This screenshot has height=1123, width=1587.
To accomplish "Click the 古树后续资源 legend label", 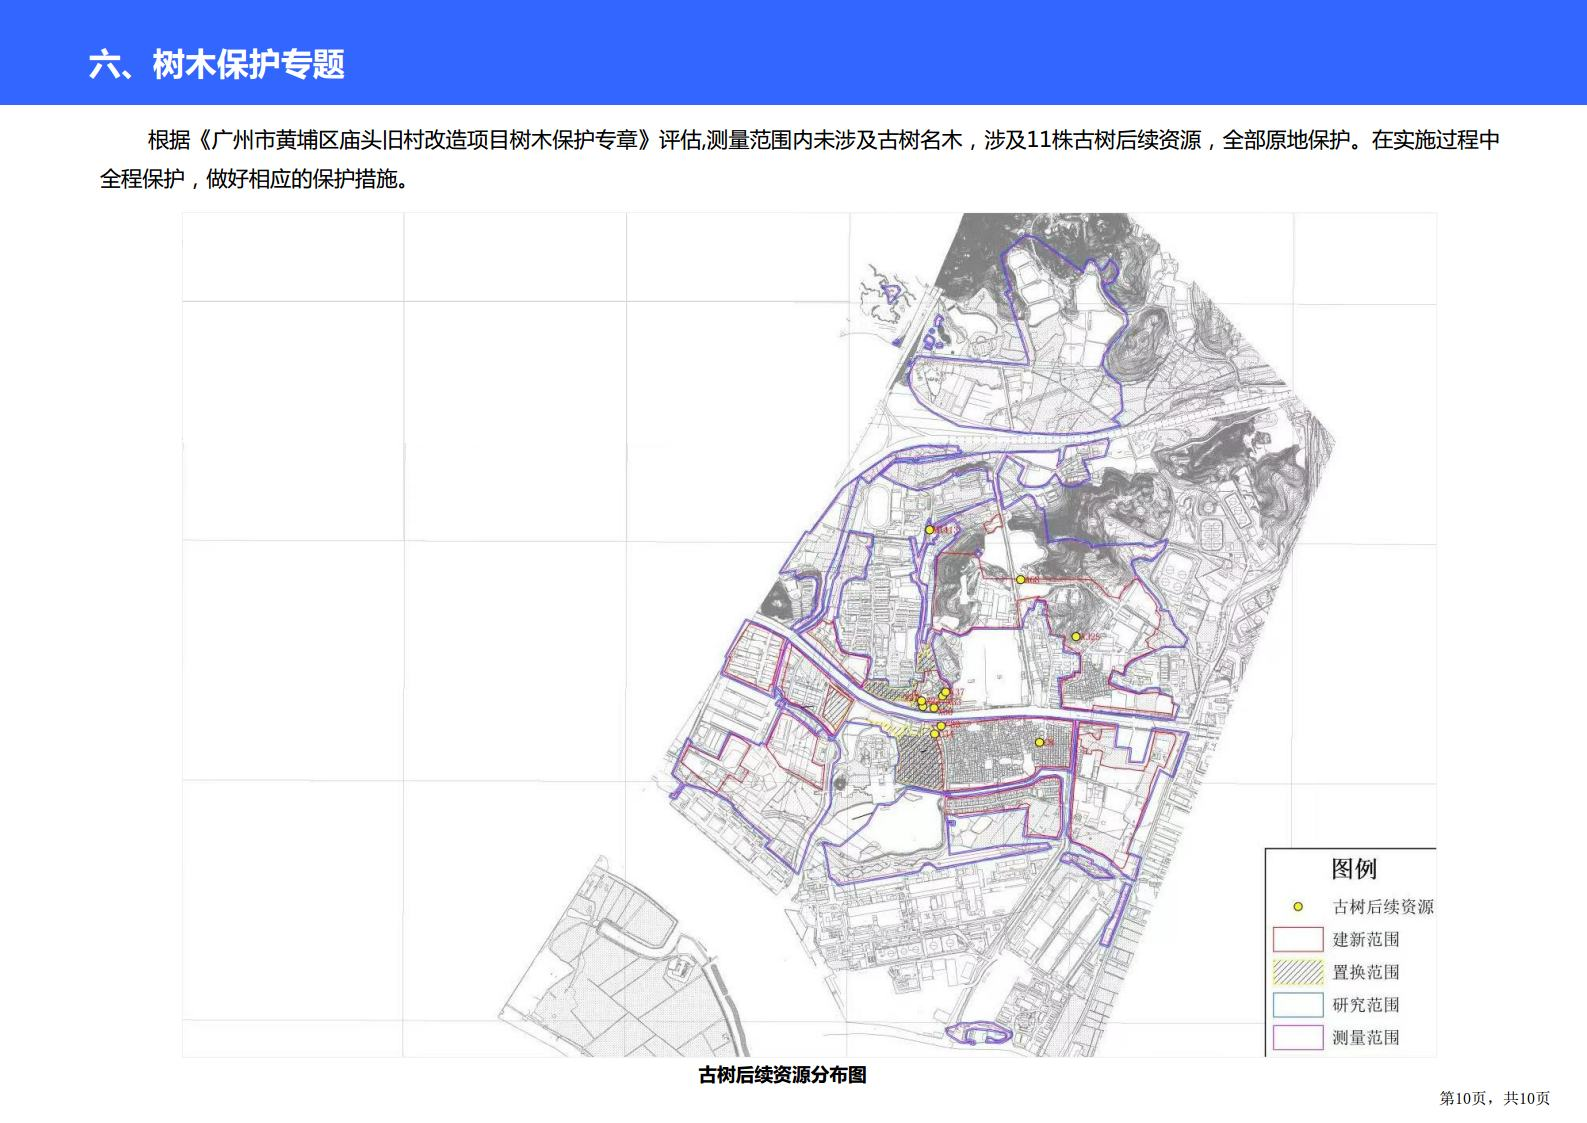I will [x=1382, y=907].
